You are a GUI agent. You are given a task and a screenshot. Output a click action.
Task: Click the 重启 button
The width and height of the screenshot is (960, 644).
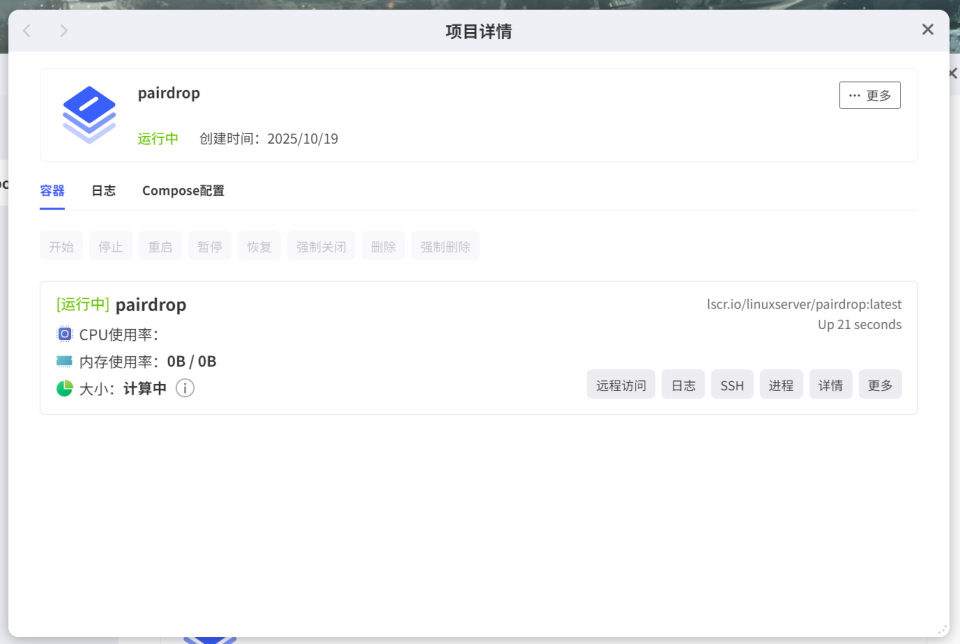(160, 246)
